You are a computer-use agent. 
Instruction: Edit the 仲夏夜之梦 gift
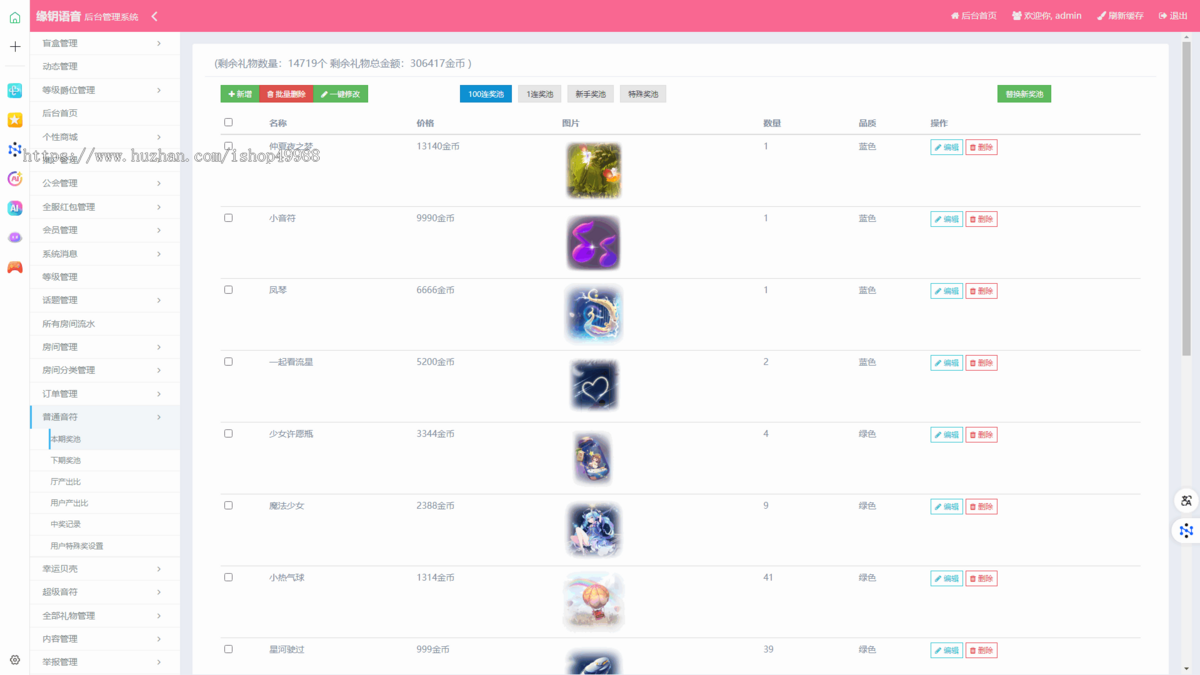946,147
